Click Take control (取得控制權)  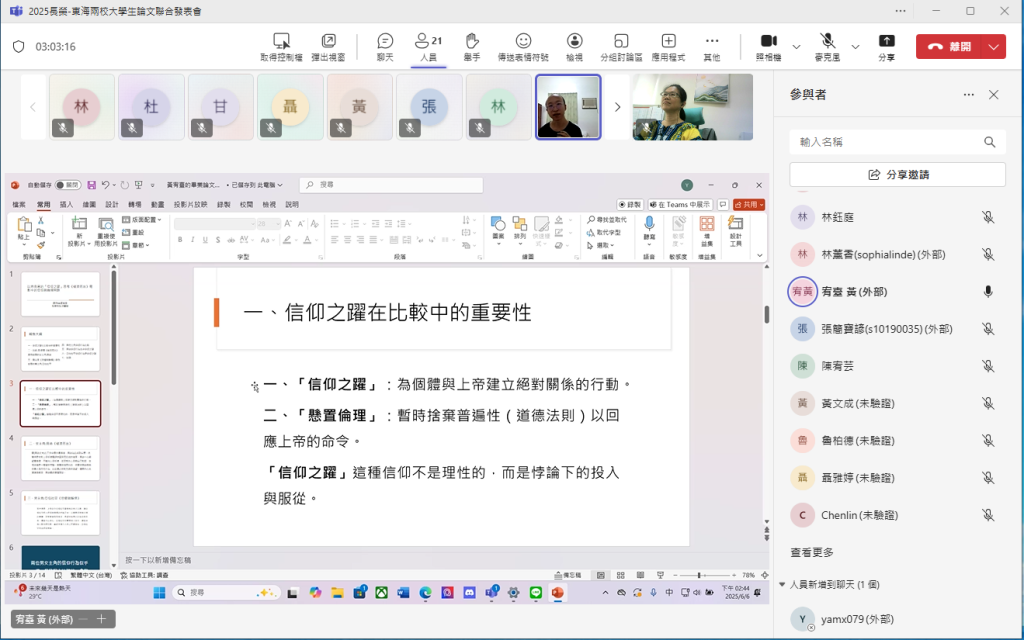tap(281, 47)
